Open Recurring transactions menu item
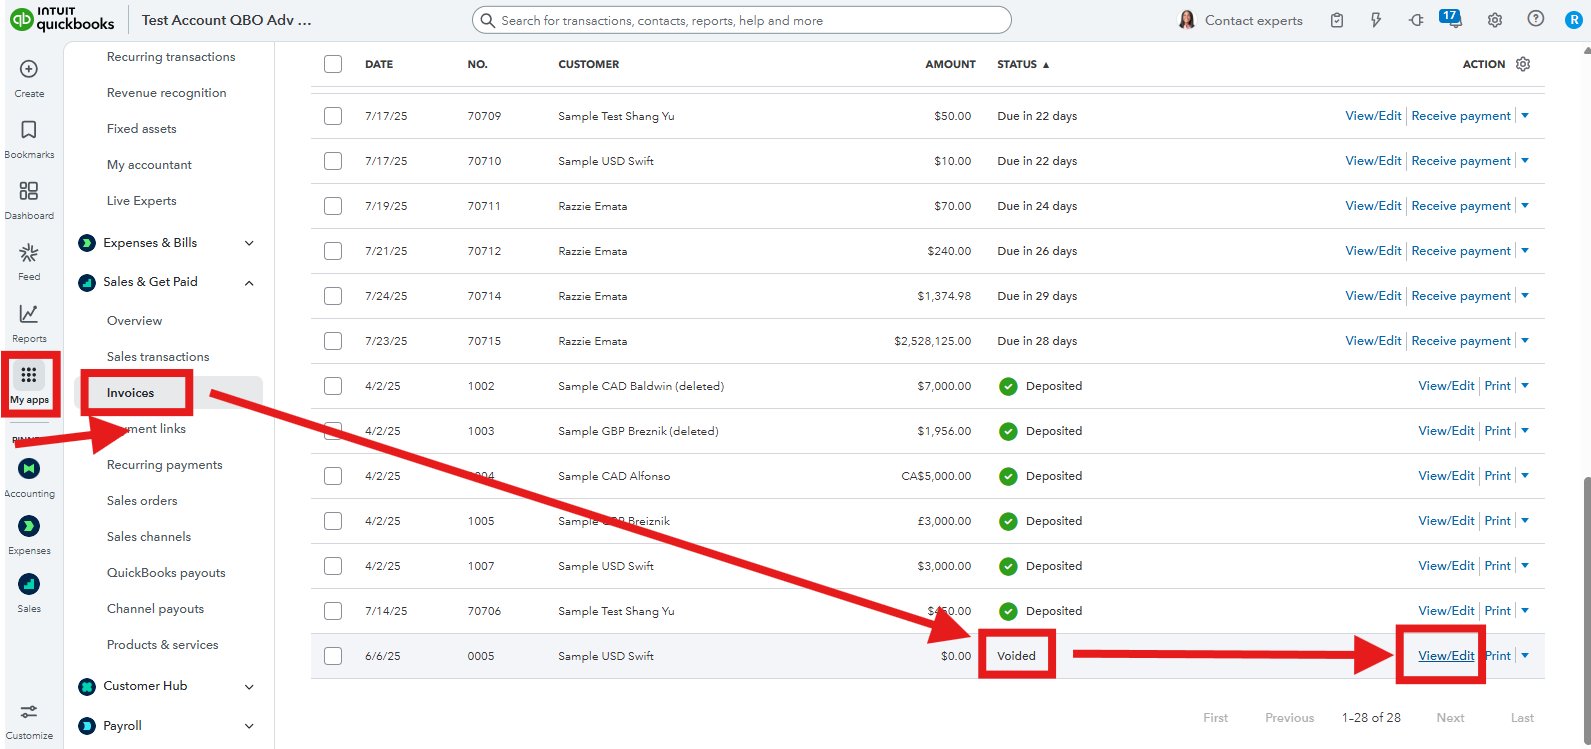The image size is (1591, 749). tap(171, 57)
